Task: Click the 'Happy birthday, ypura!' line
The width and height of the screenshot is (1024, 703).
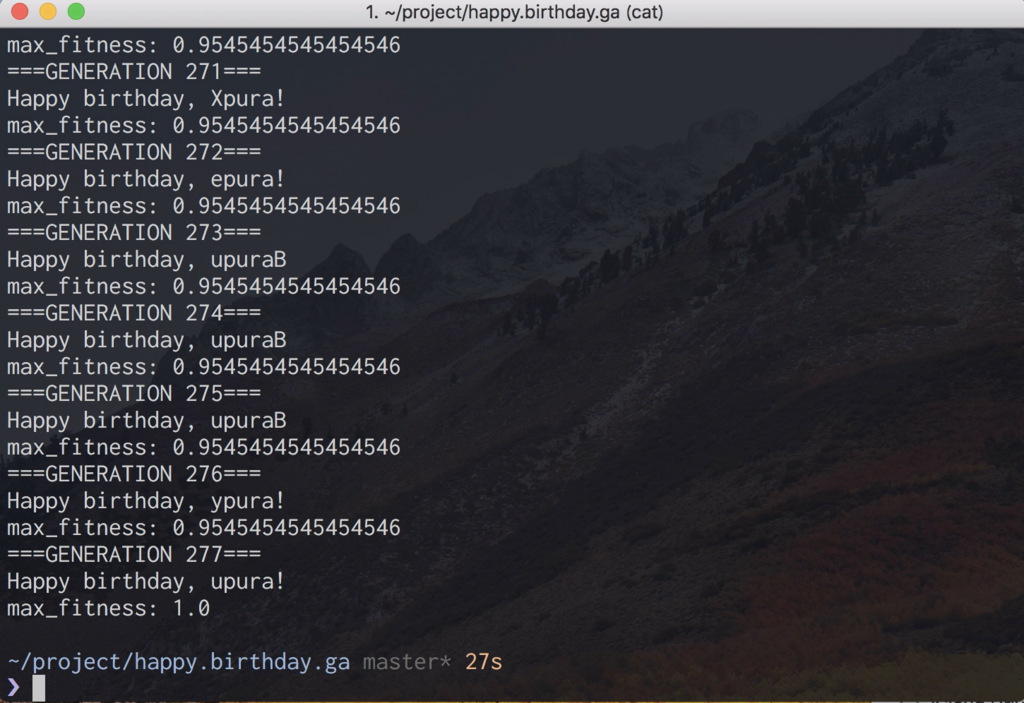Action: [x=146, y=501]
